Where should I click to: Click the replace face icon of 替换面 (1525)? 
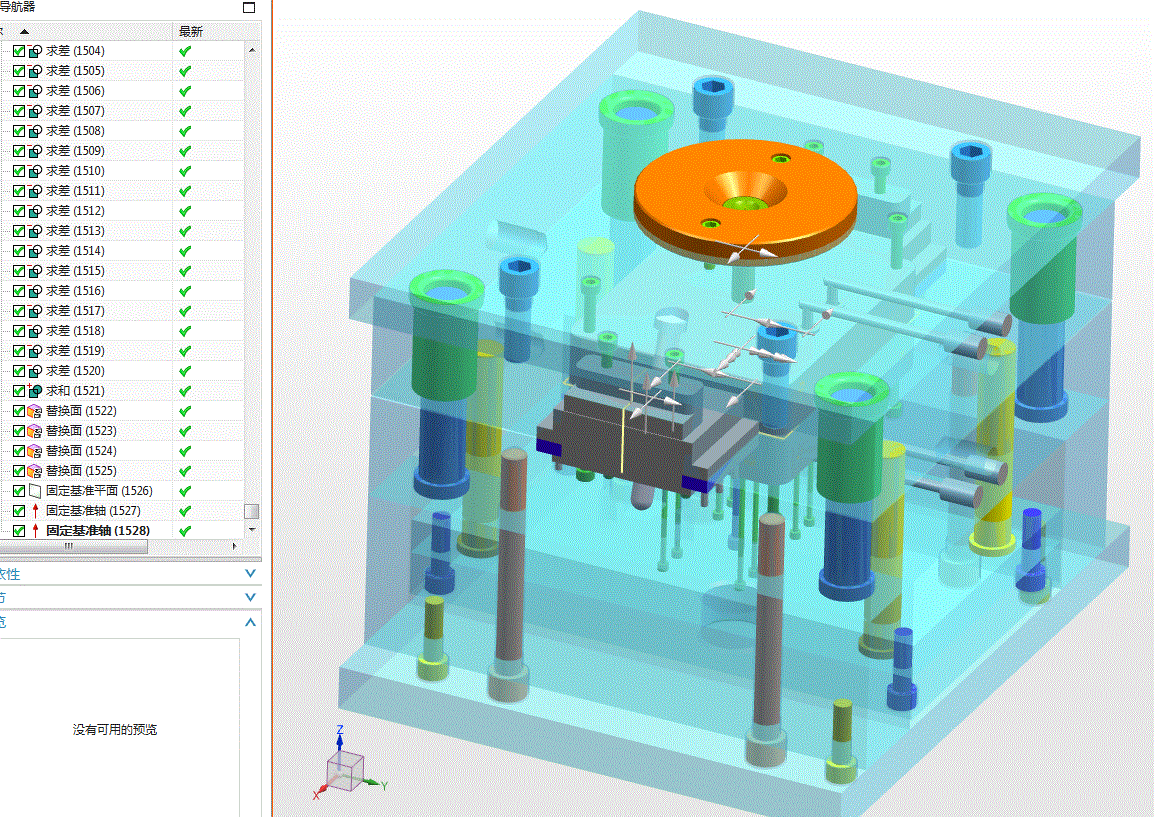click(35, 470)
